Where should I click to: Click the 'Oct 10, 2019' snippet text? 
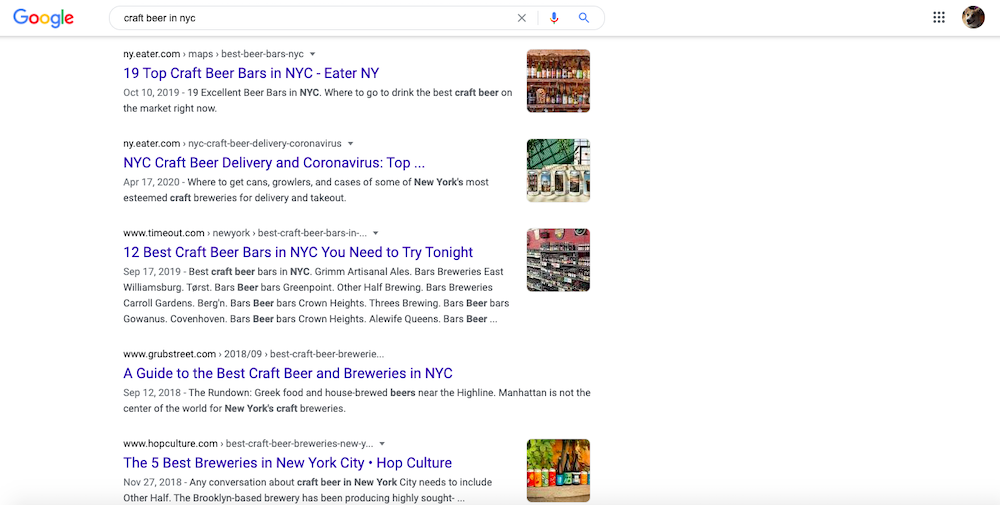pos(151,92)
